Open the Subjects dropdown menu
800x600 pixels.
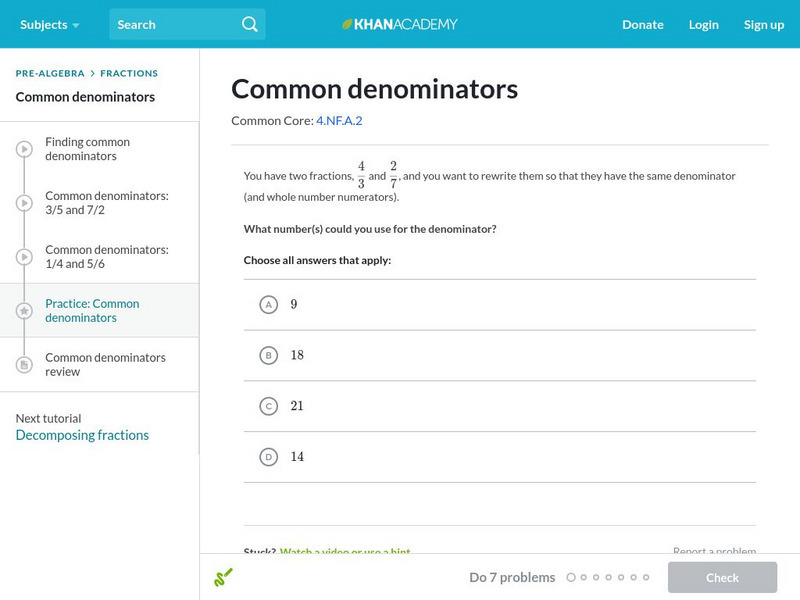click(49, 24)
